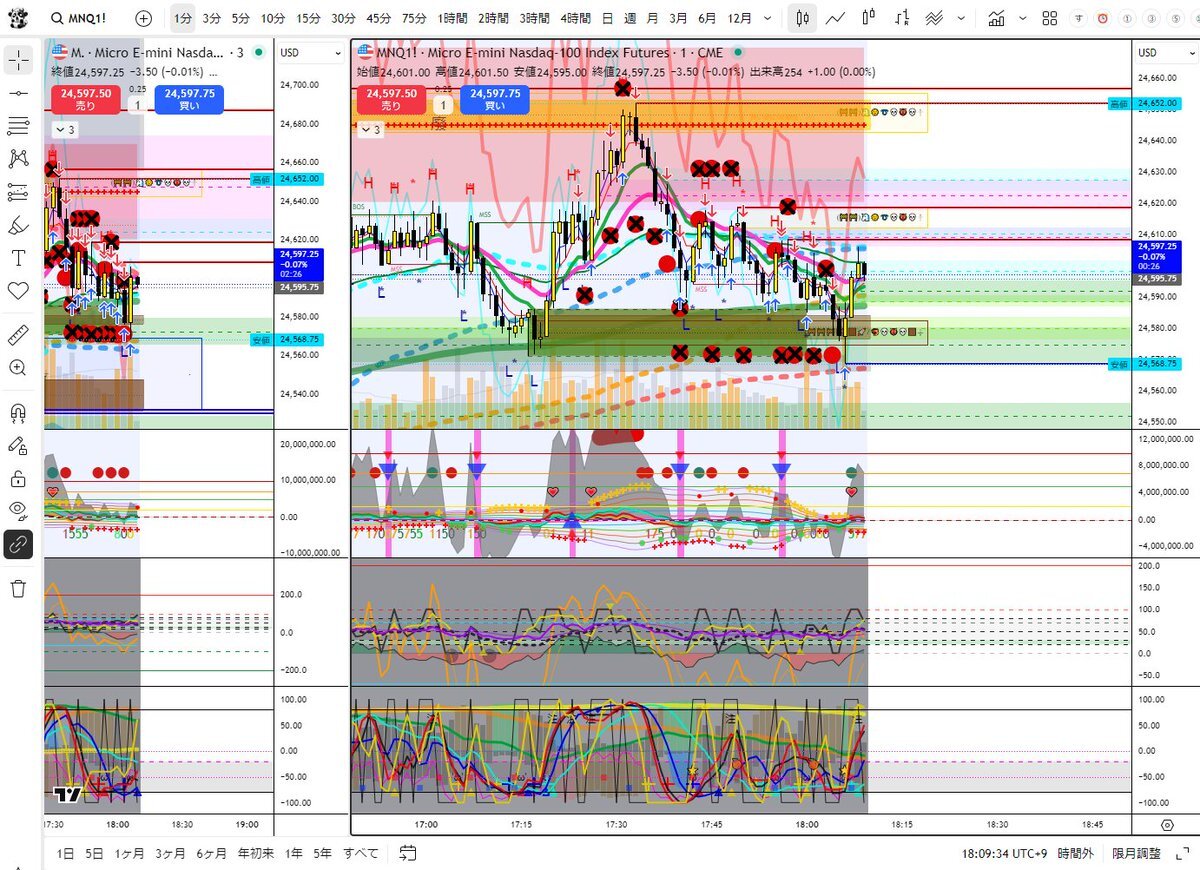The width and height of the screenshot is (1200, 870).
Task: Toggle the 時間外 extended hours session
Action: click(1075, 853)
